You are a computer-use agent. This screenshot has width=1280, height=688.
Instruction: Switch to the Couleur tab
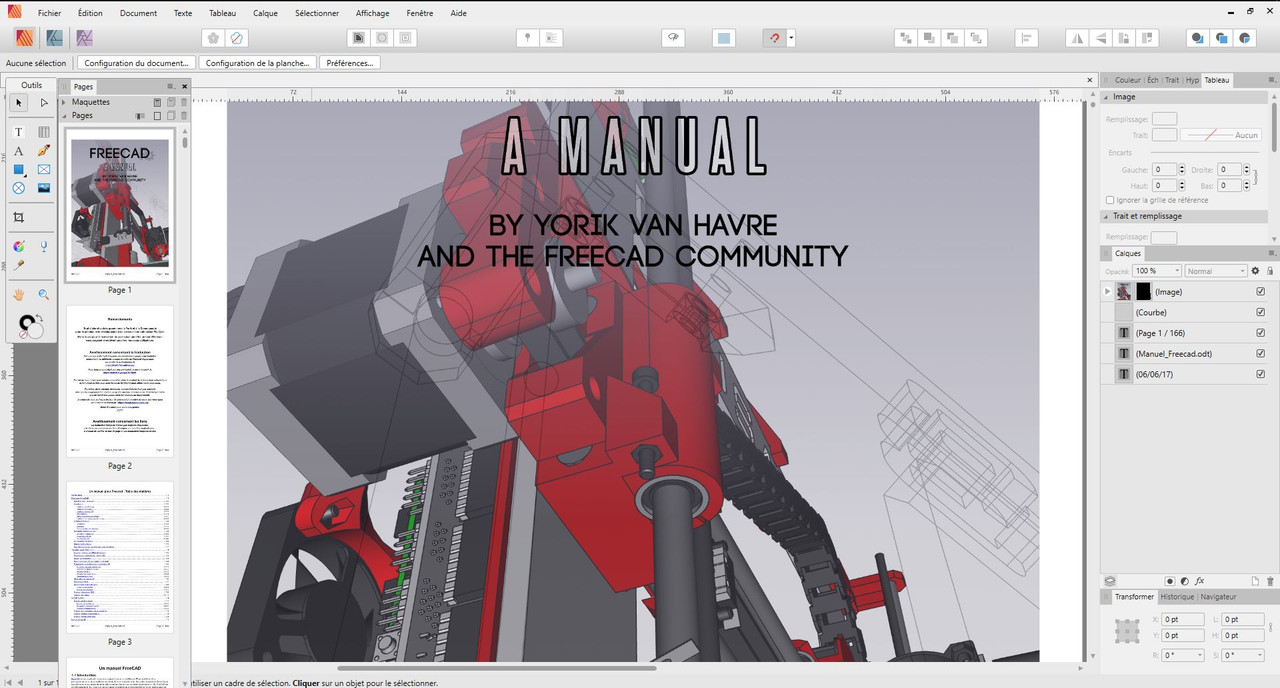(x=1127, y=80)
